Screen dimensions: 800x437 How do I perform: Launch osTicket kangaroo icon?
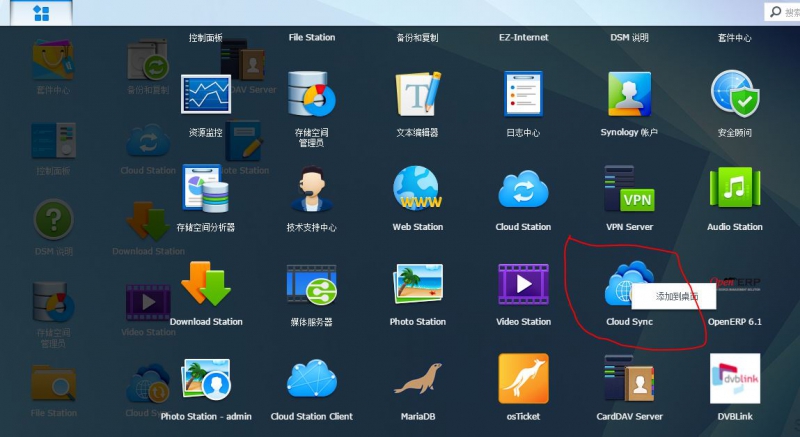[x=523, y=381]
